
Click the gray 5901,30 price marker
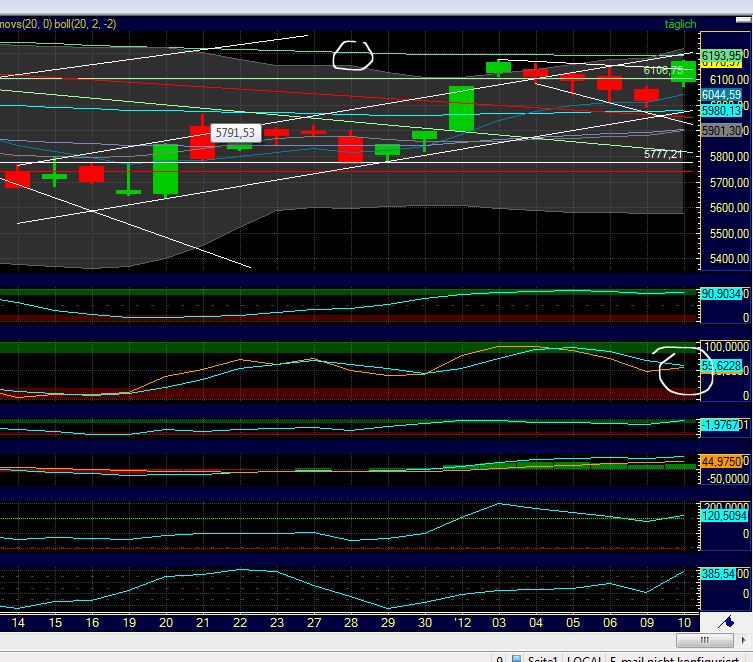click(720, 131)
